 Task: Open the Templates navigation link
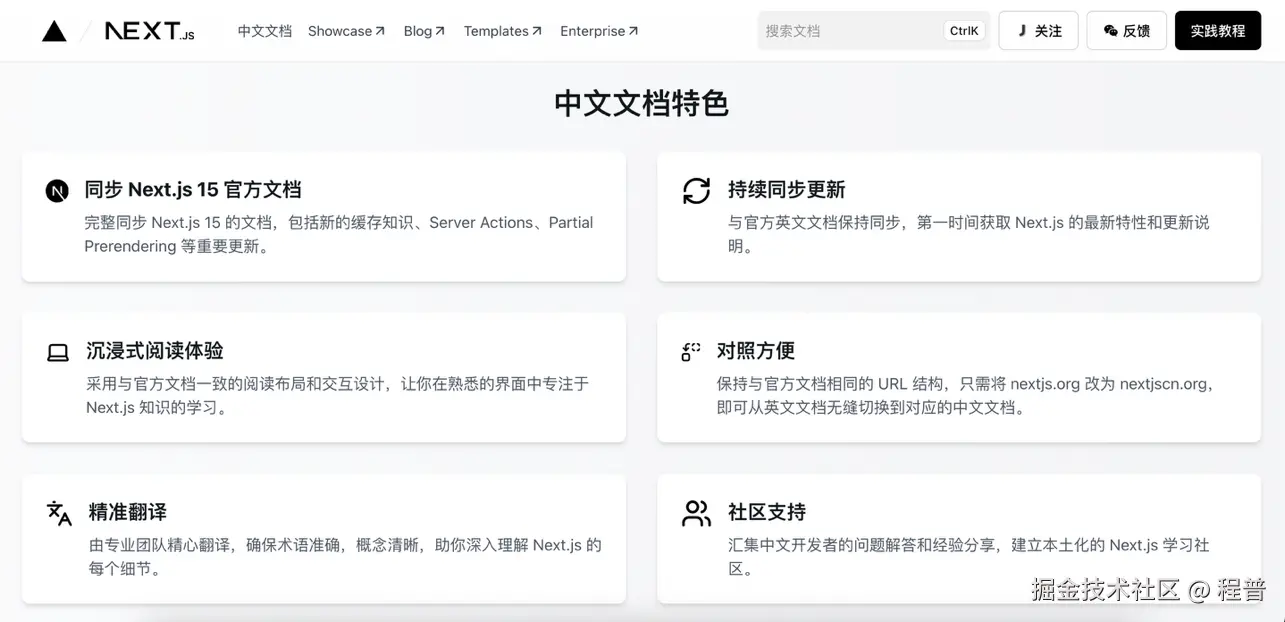[x=502, y=31]
